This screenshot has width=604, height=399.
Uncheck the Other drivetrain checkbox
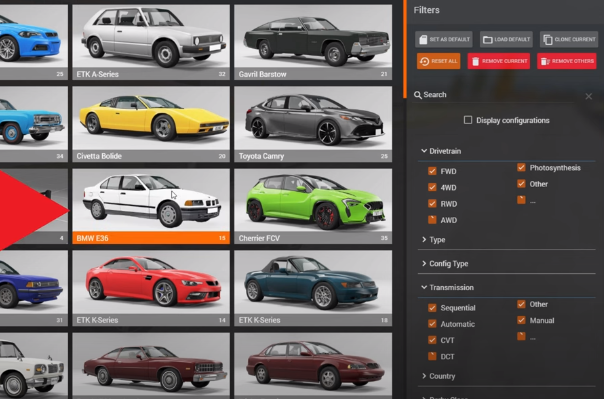(x=521, y=184)
